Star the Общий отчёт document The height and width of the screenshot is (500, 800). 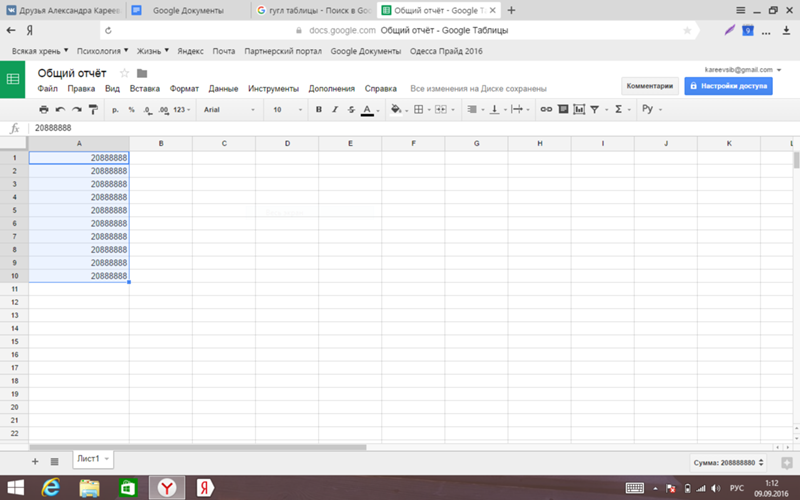124,73
